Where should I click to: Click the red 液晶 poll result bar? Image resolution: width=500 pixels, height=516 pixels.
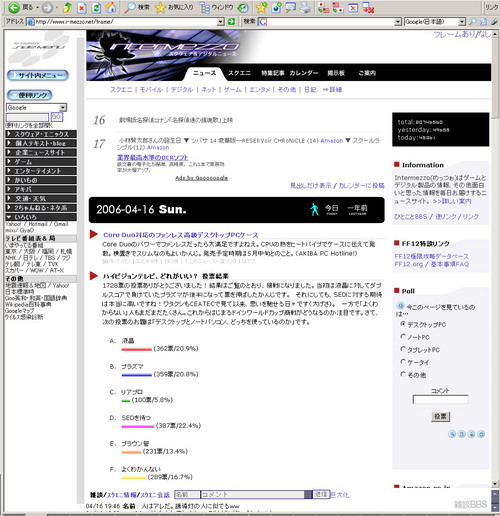tap(137, 349)
